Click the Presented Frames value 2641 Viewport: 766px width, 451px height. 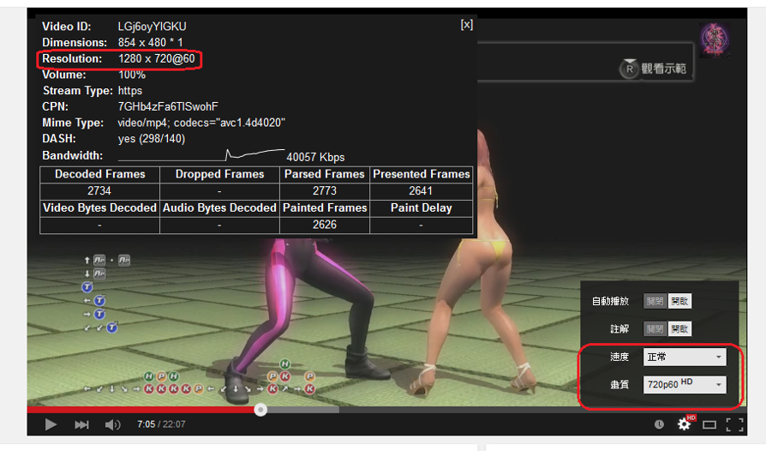421,191
